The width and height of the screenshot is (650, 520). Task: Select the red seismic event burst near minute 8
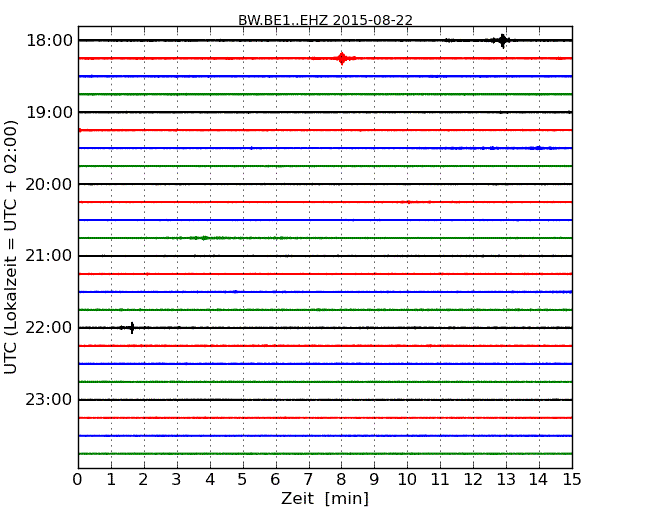(x=342, y=58)
